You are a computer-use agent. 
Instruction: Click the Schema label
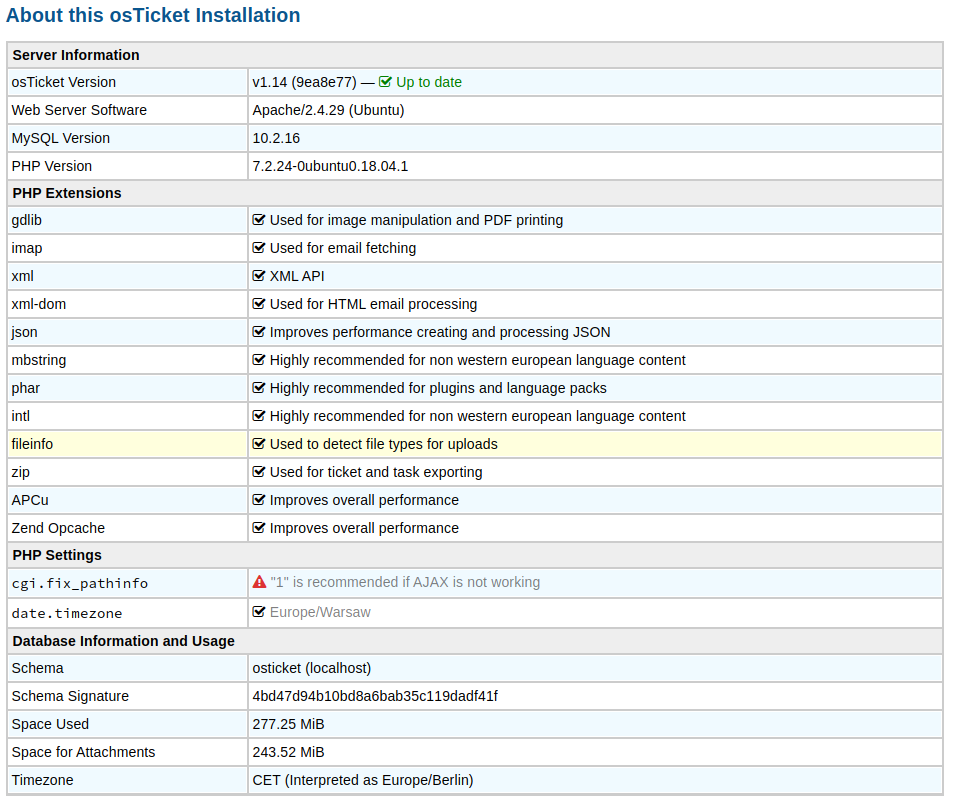[x=37, y=668]
